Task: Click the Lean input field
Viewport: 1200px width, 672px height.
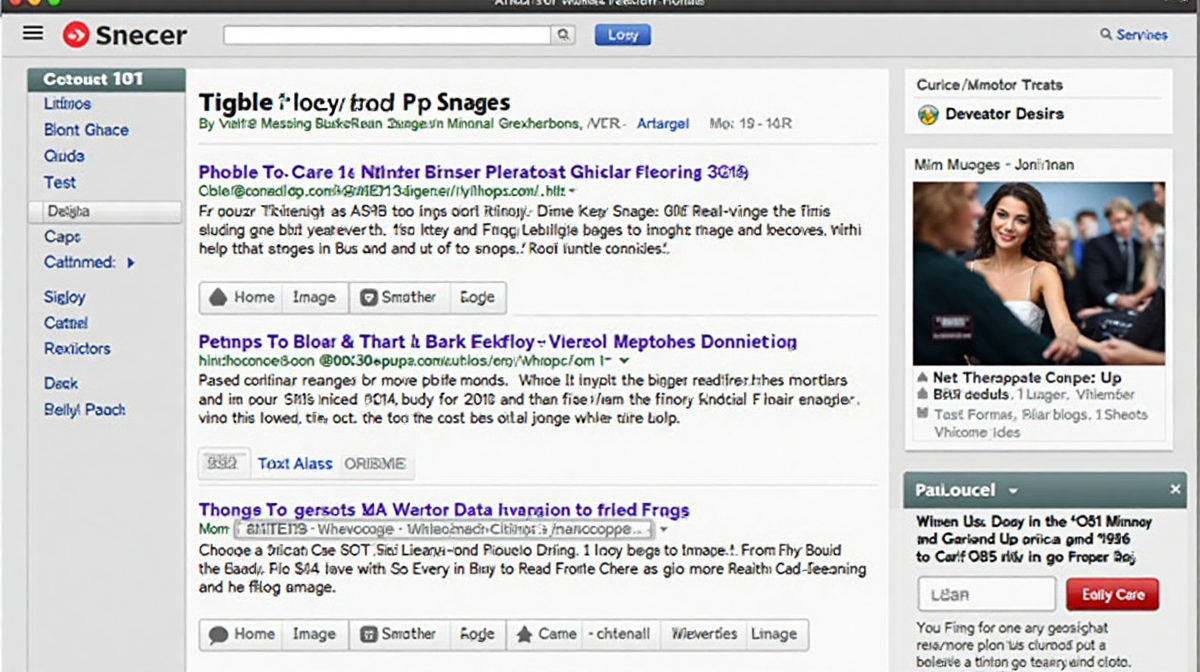Action: 986,594
